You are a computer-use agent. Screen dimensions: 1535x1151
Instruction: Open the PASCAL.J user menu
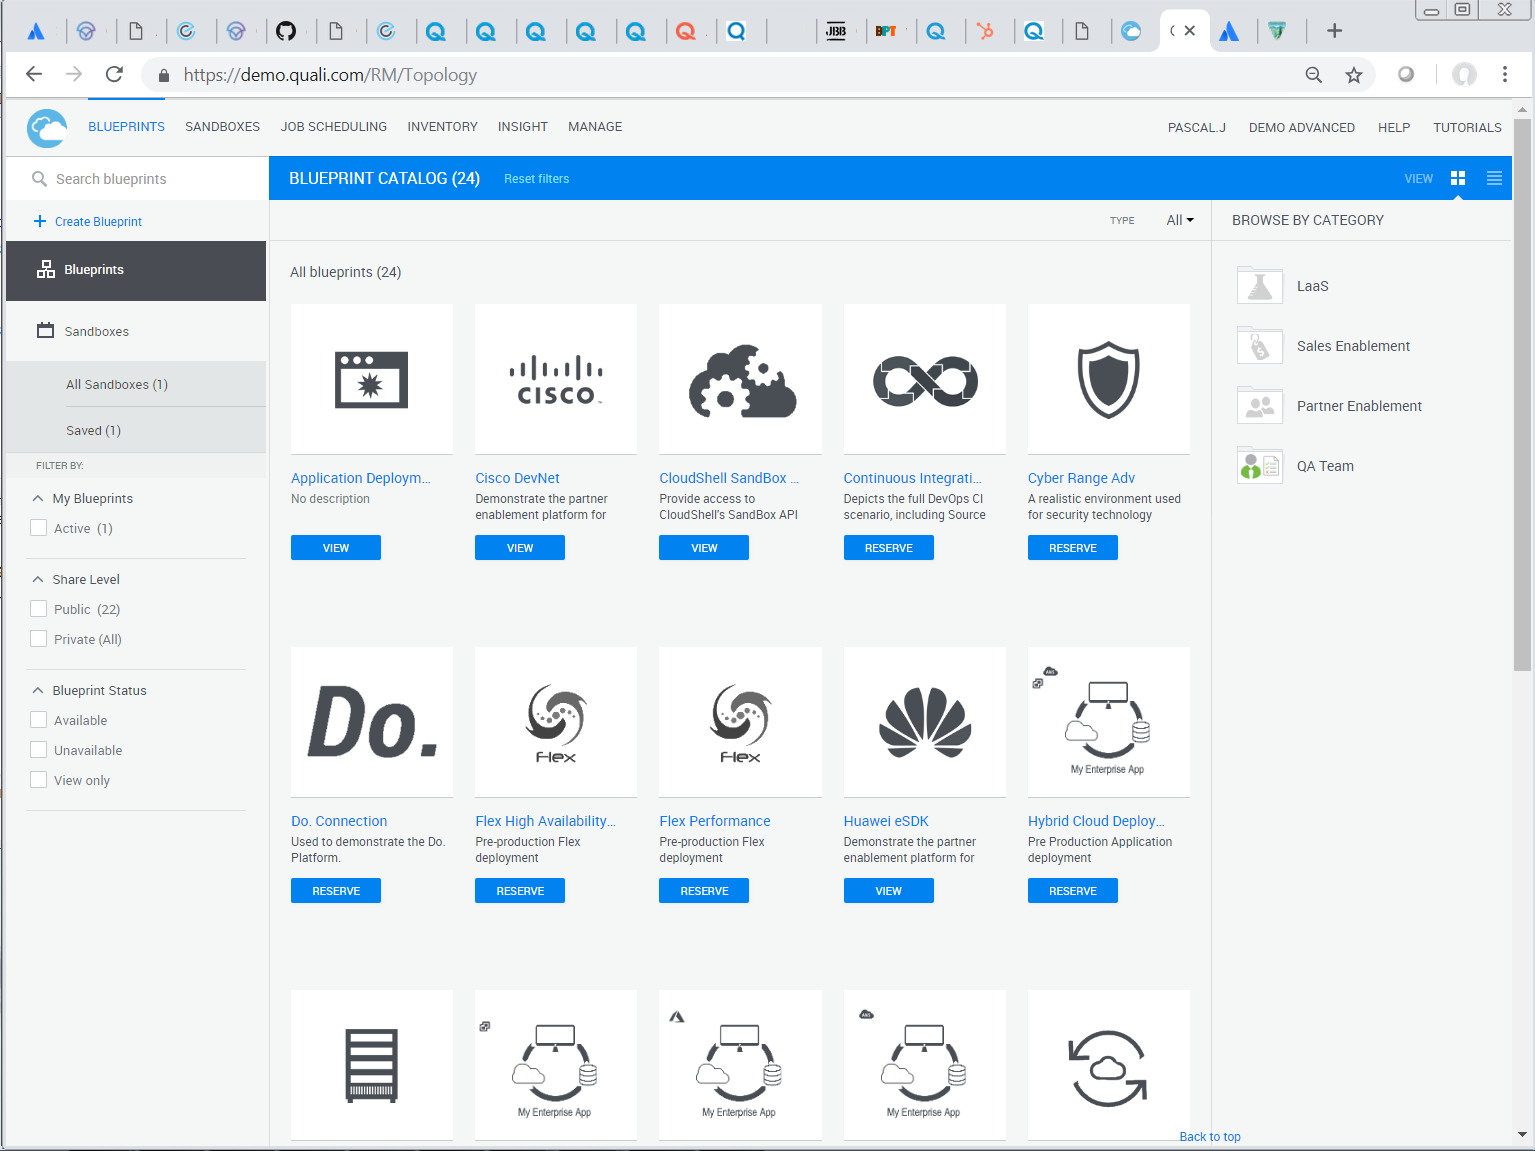1197,127
